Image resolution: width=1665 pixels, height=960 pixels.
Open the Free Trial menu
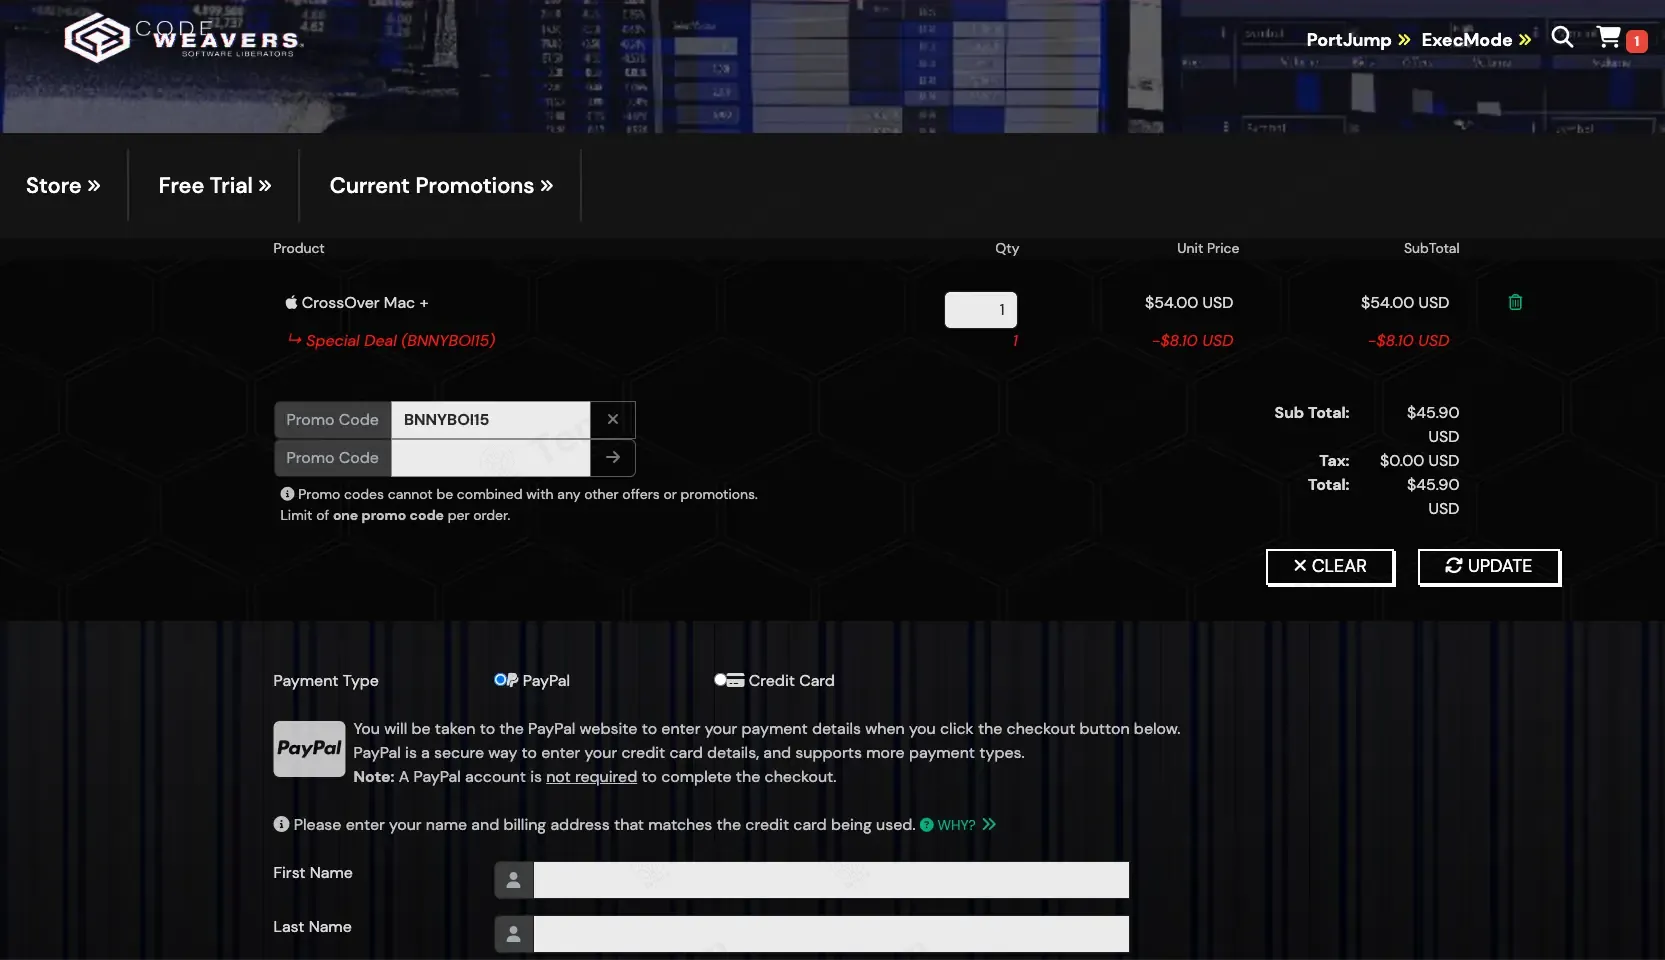(x=215, y=186)
